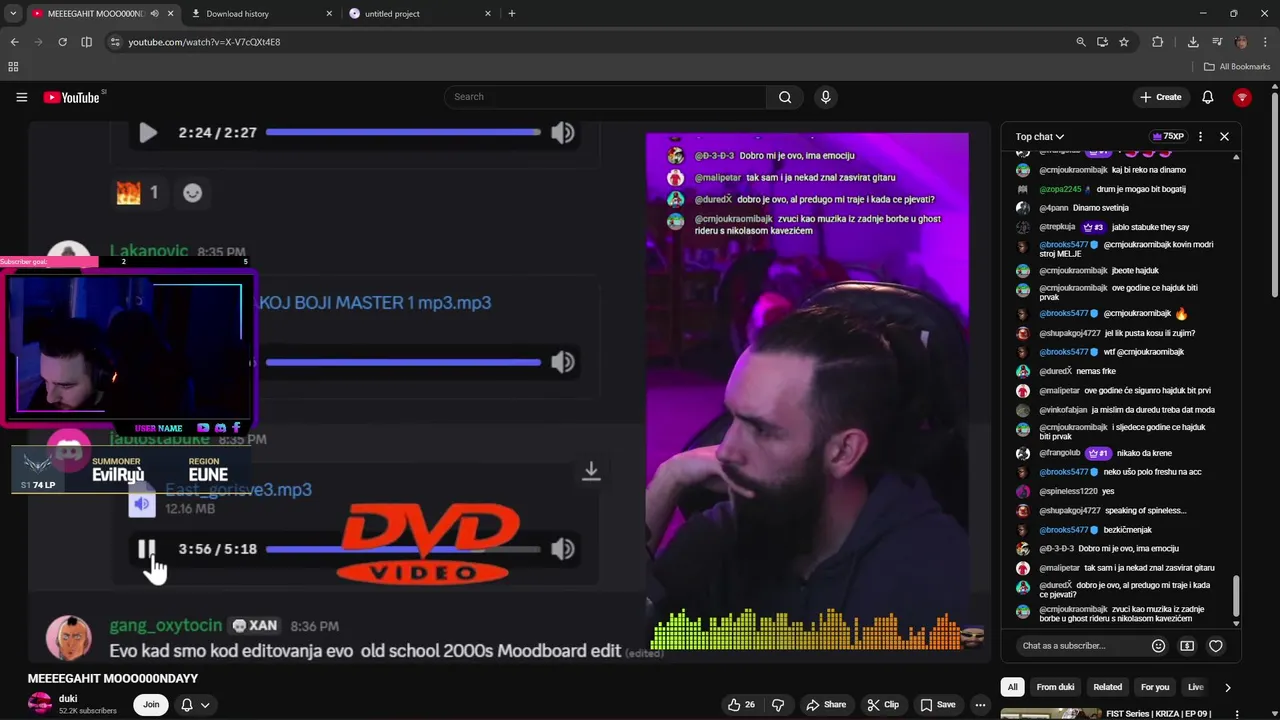Image resolution: width=1280 pixels, height=720 pixels.
Task: Open the notification bell dropdown beside Join
Action: [x=195, y=705]
